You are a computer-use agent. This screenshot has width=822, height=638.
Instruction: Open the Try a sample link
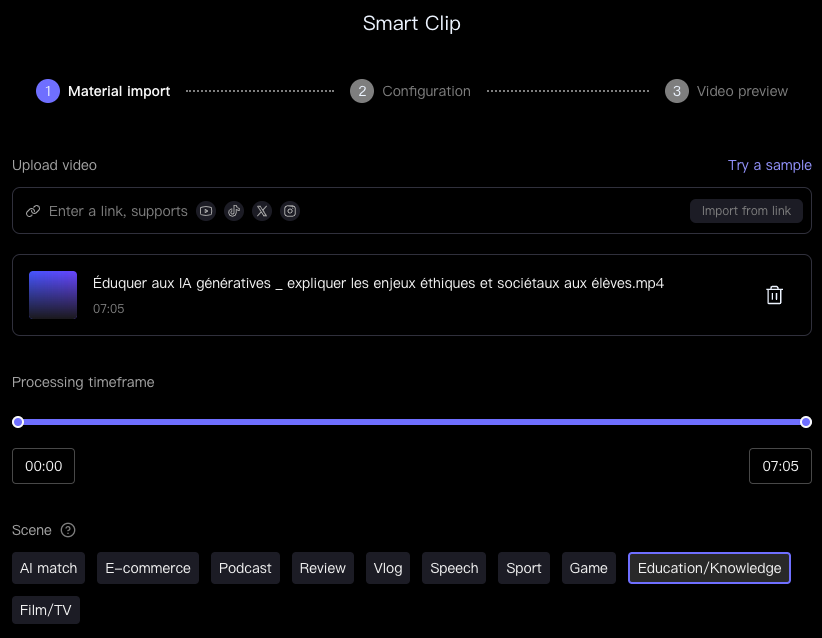point(769,165)
